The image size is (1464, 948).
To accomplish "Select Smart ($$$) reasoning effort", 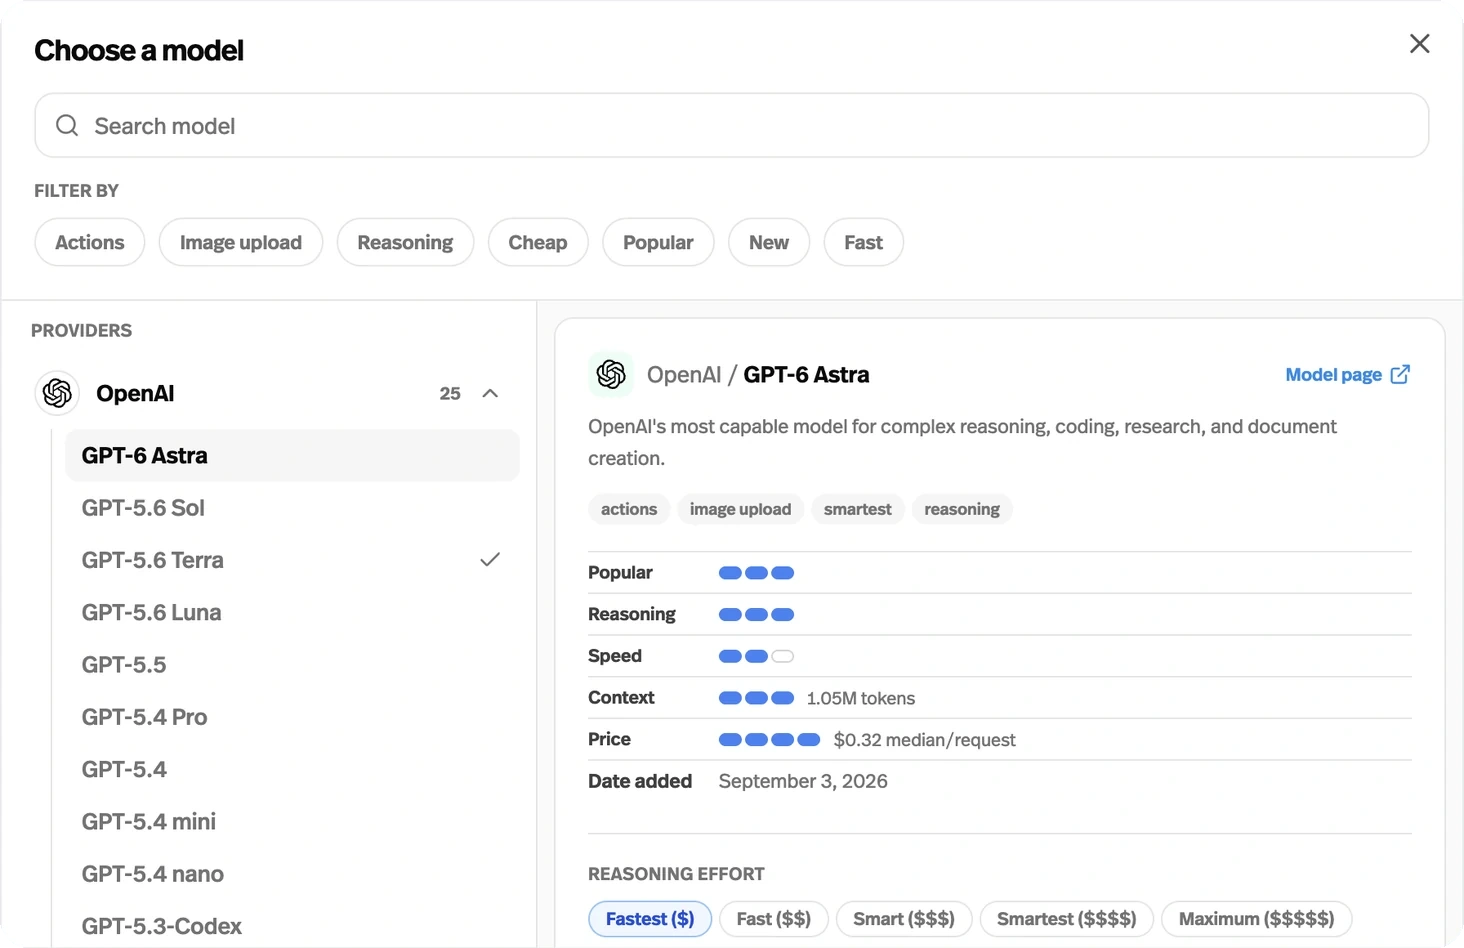I will click(x=904, y=919).
